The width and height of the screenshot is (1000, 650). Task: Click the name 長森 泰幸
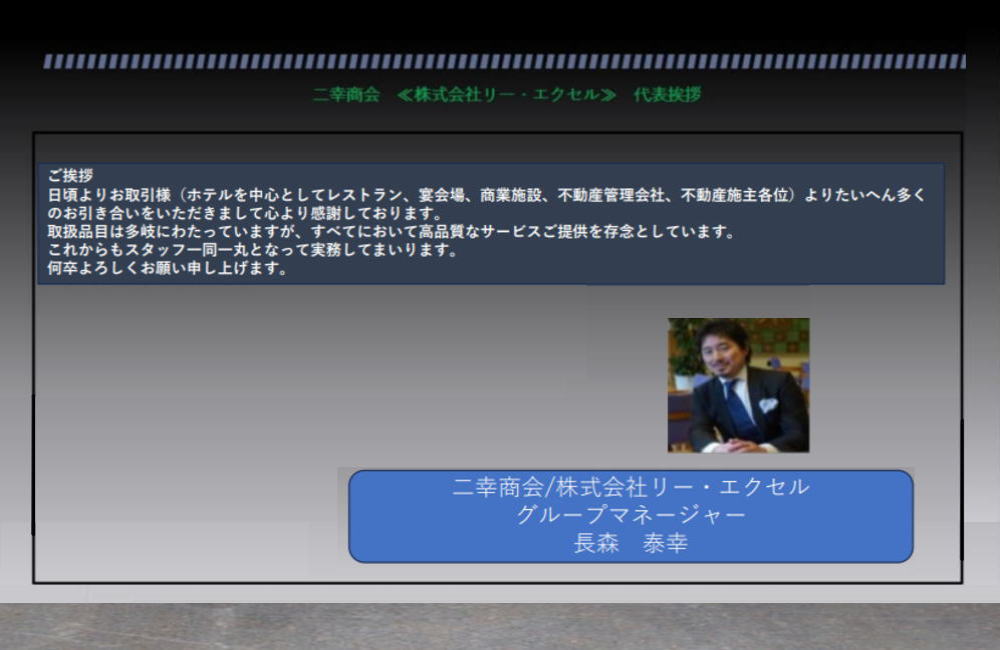(x=631, y=543)
